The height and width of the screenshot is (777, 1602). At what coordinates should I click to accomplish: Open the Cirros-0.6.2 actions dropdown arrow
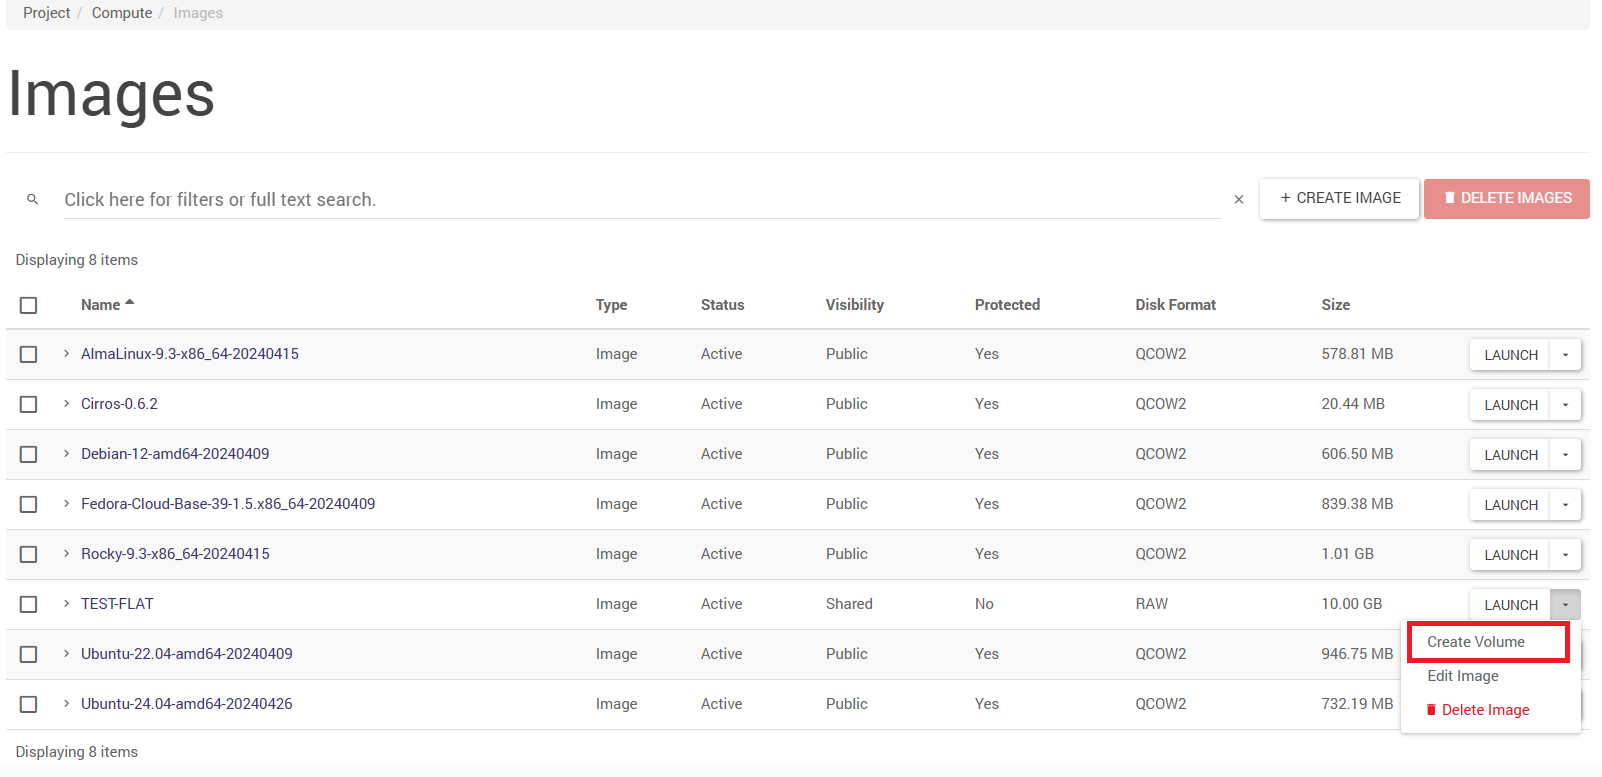tap(1565, 405)
